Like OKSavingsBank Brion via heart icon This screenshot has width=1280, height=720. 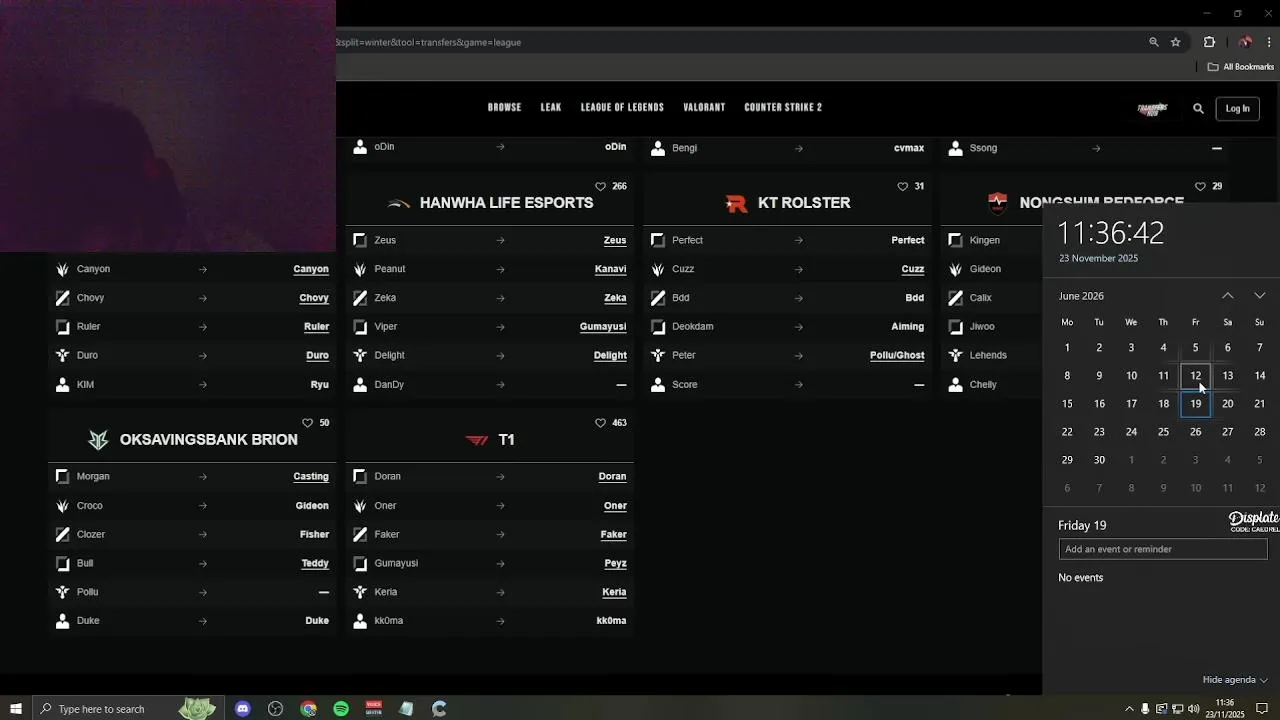pyautogui.click(x=307, y=423)
